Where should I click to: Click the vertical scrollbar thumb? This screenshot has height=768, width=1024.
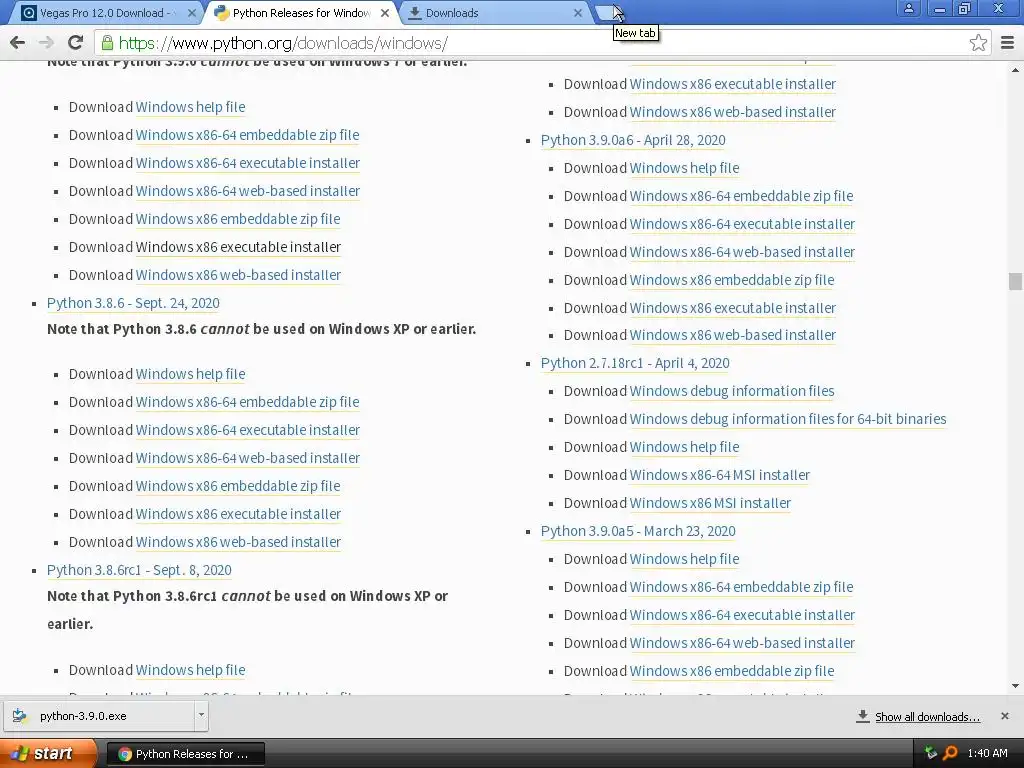1016,281
